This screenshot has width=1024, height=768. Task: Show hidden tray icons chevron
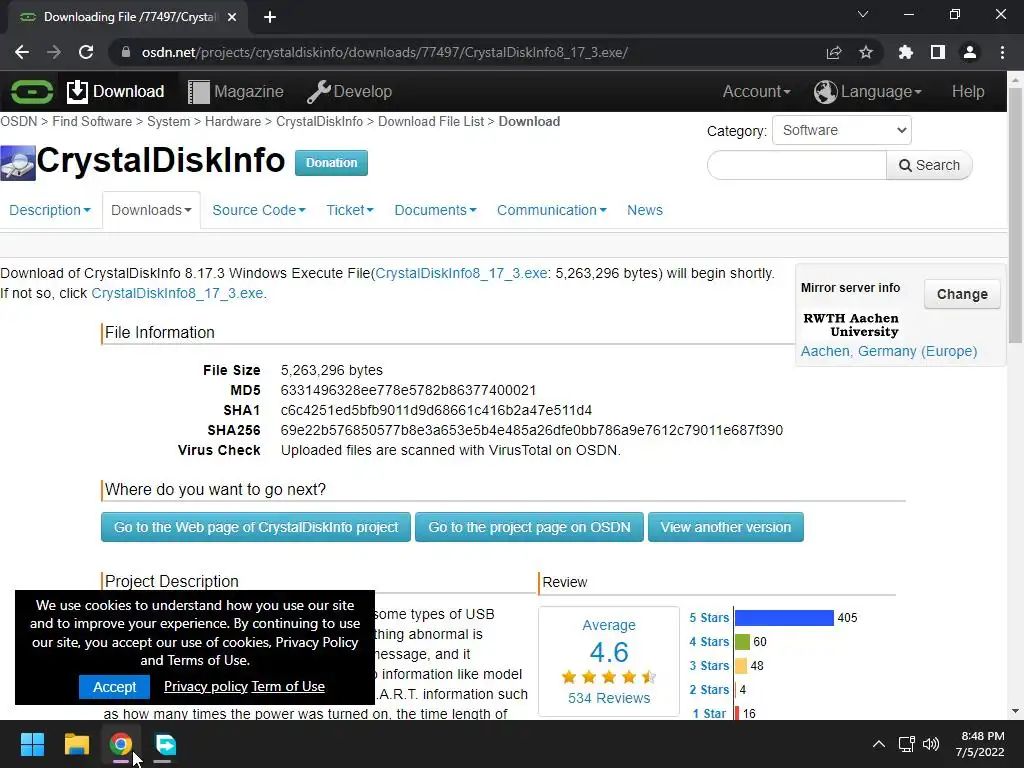(879, 744)
